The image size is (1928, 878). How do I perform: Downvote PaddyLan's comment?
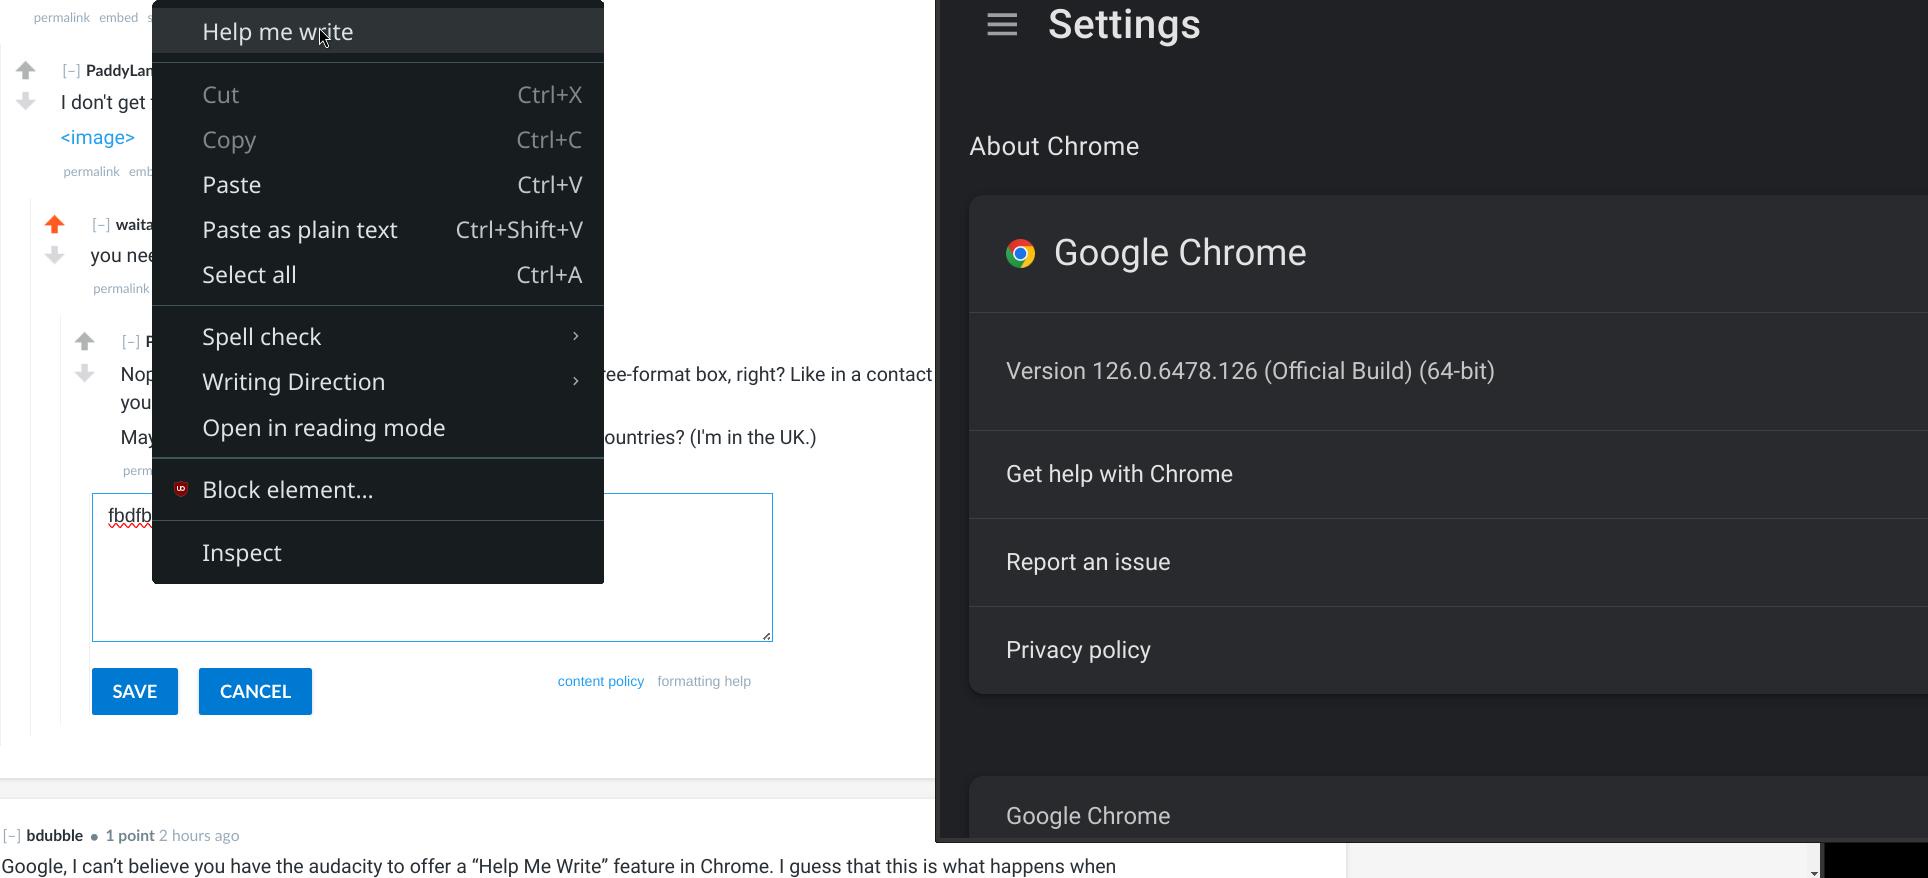click(x=26, y=101)
